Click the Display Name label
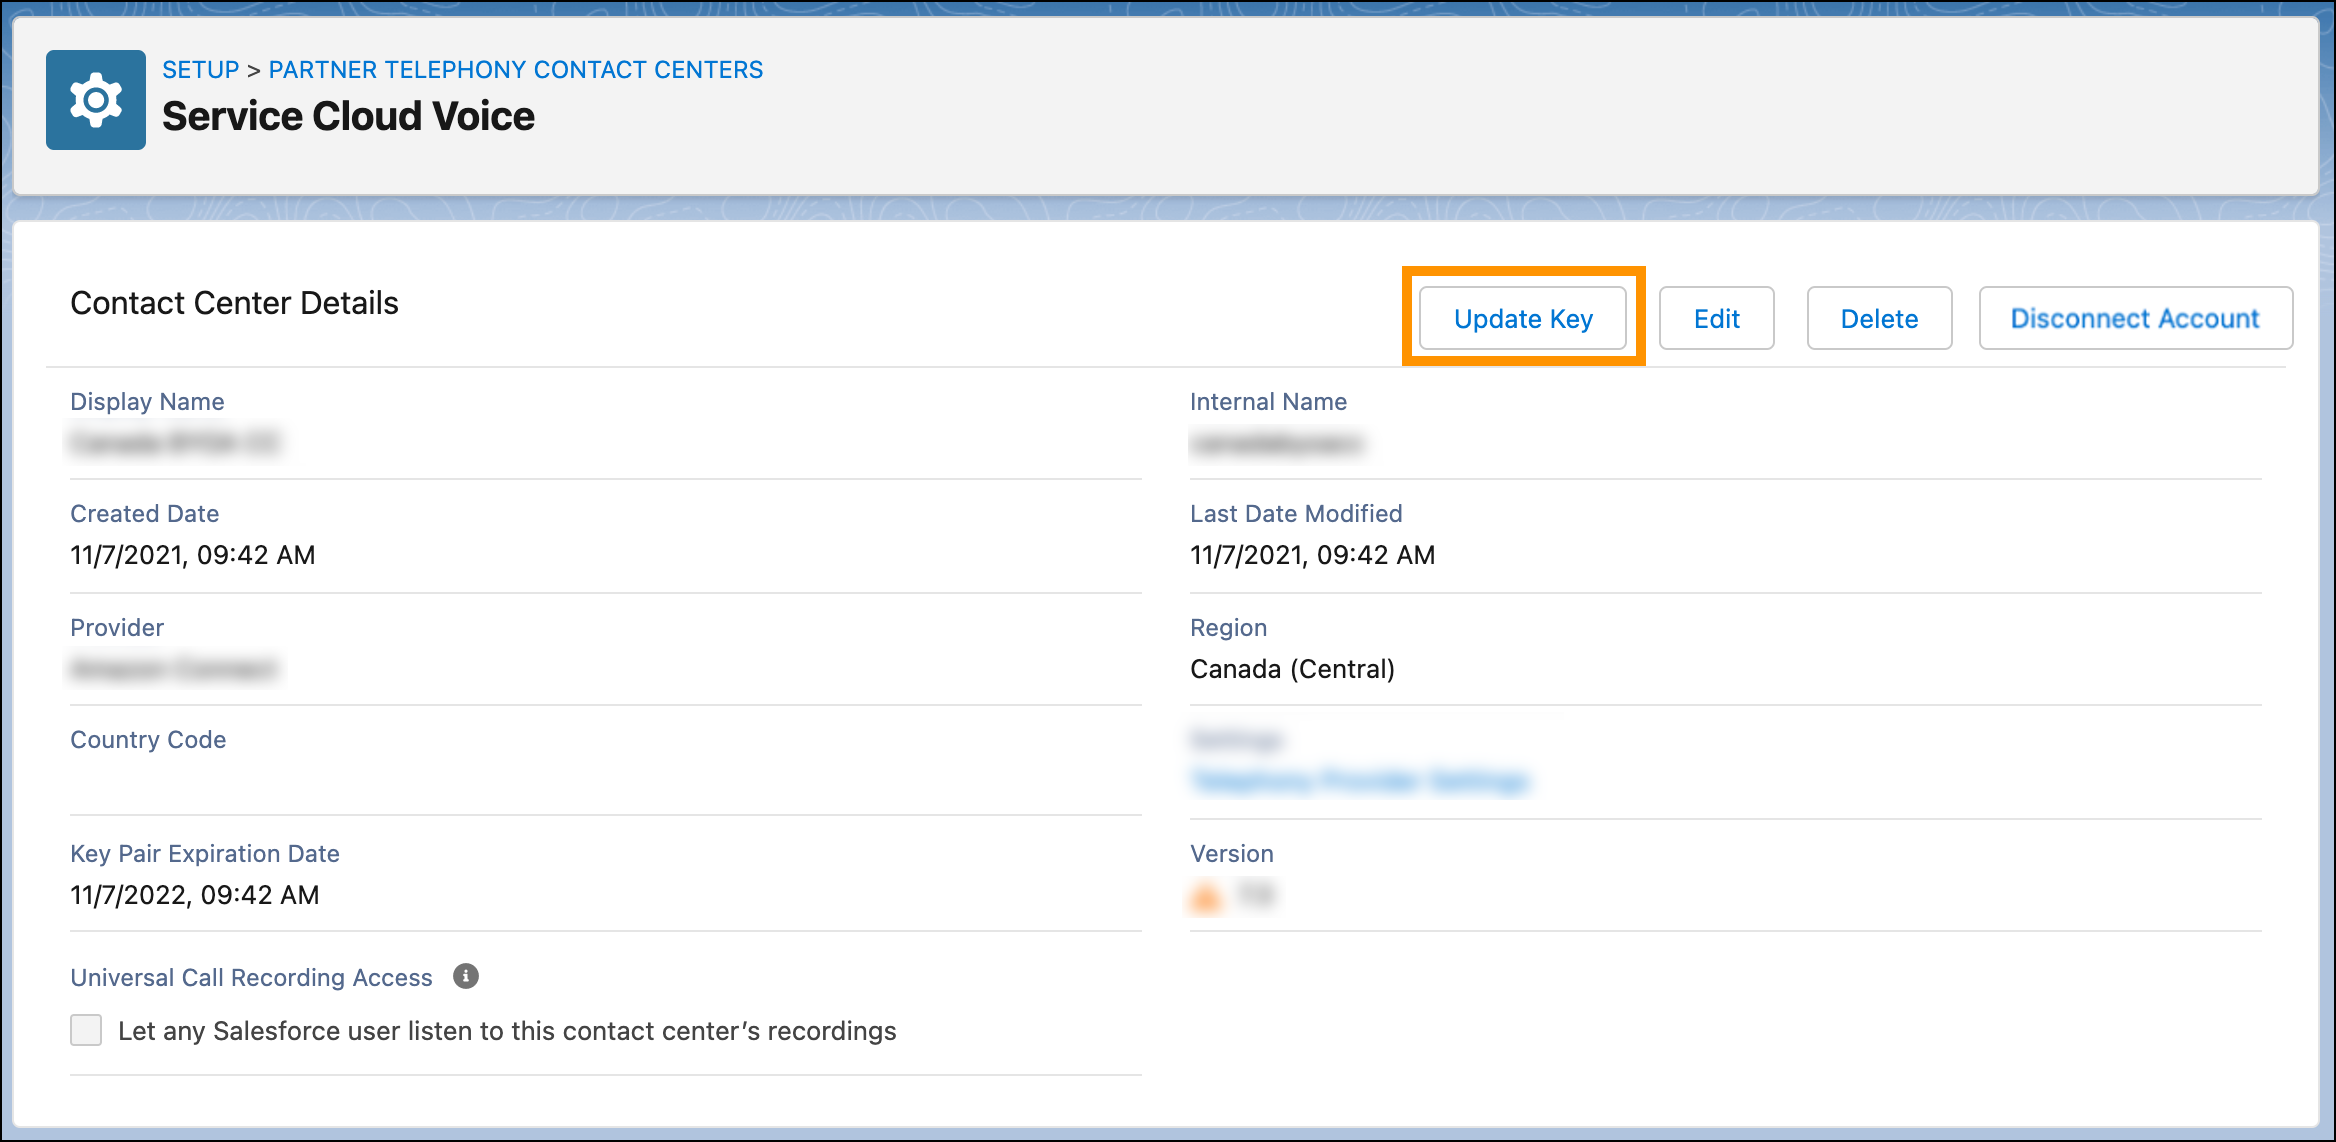Screen dimensions: 2336x1142 coord(147,402)
